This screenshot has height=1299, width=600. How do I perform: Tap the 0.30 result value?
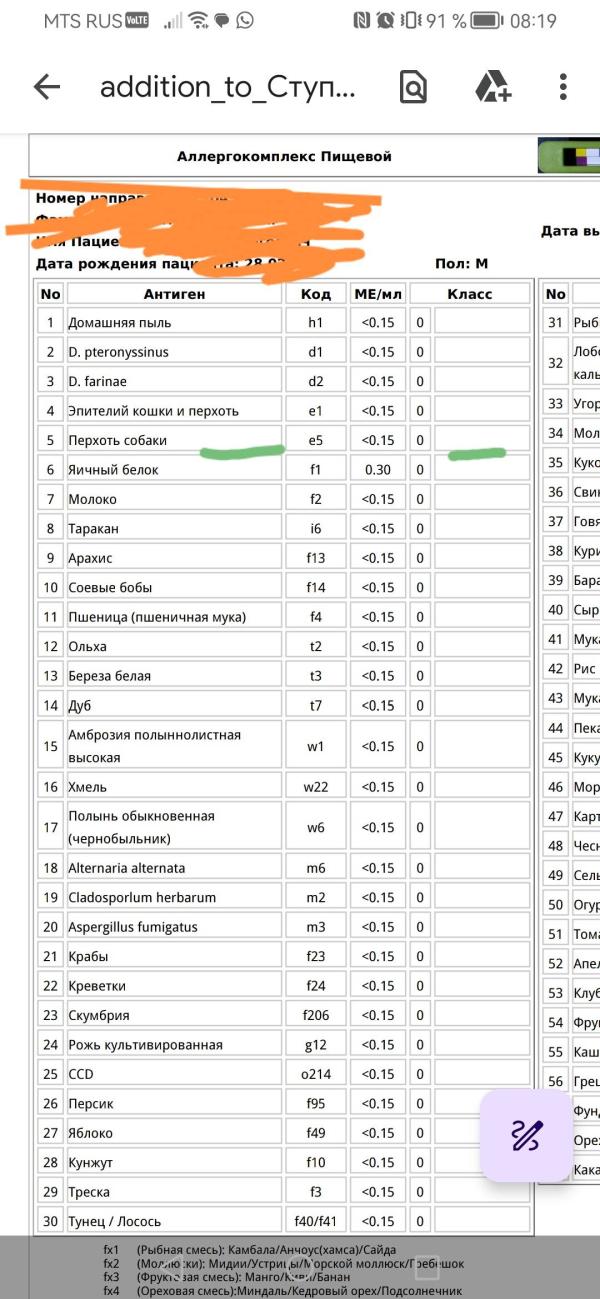pos(378,470)
